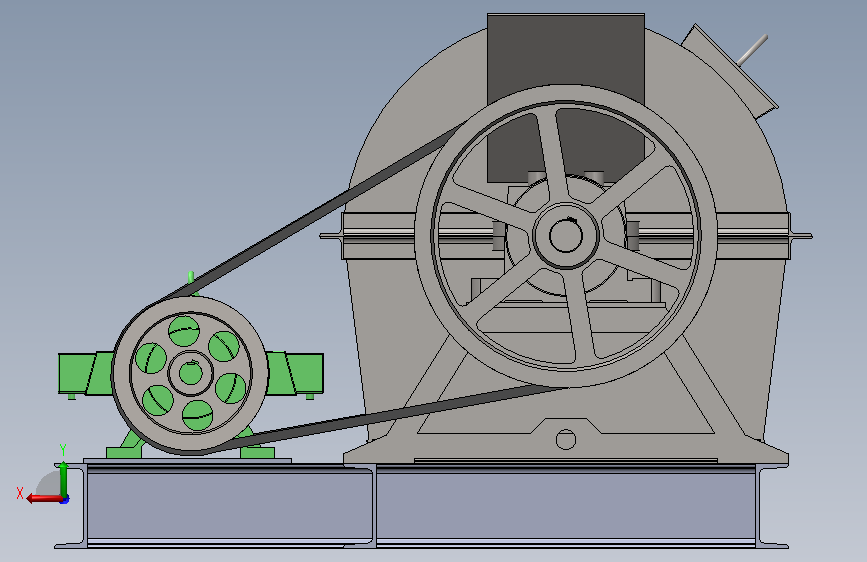Viewport: 867px width, 562px height.
Task: Click the right panel of the base frame
Action: point(565,506)
